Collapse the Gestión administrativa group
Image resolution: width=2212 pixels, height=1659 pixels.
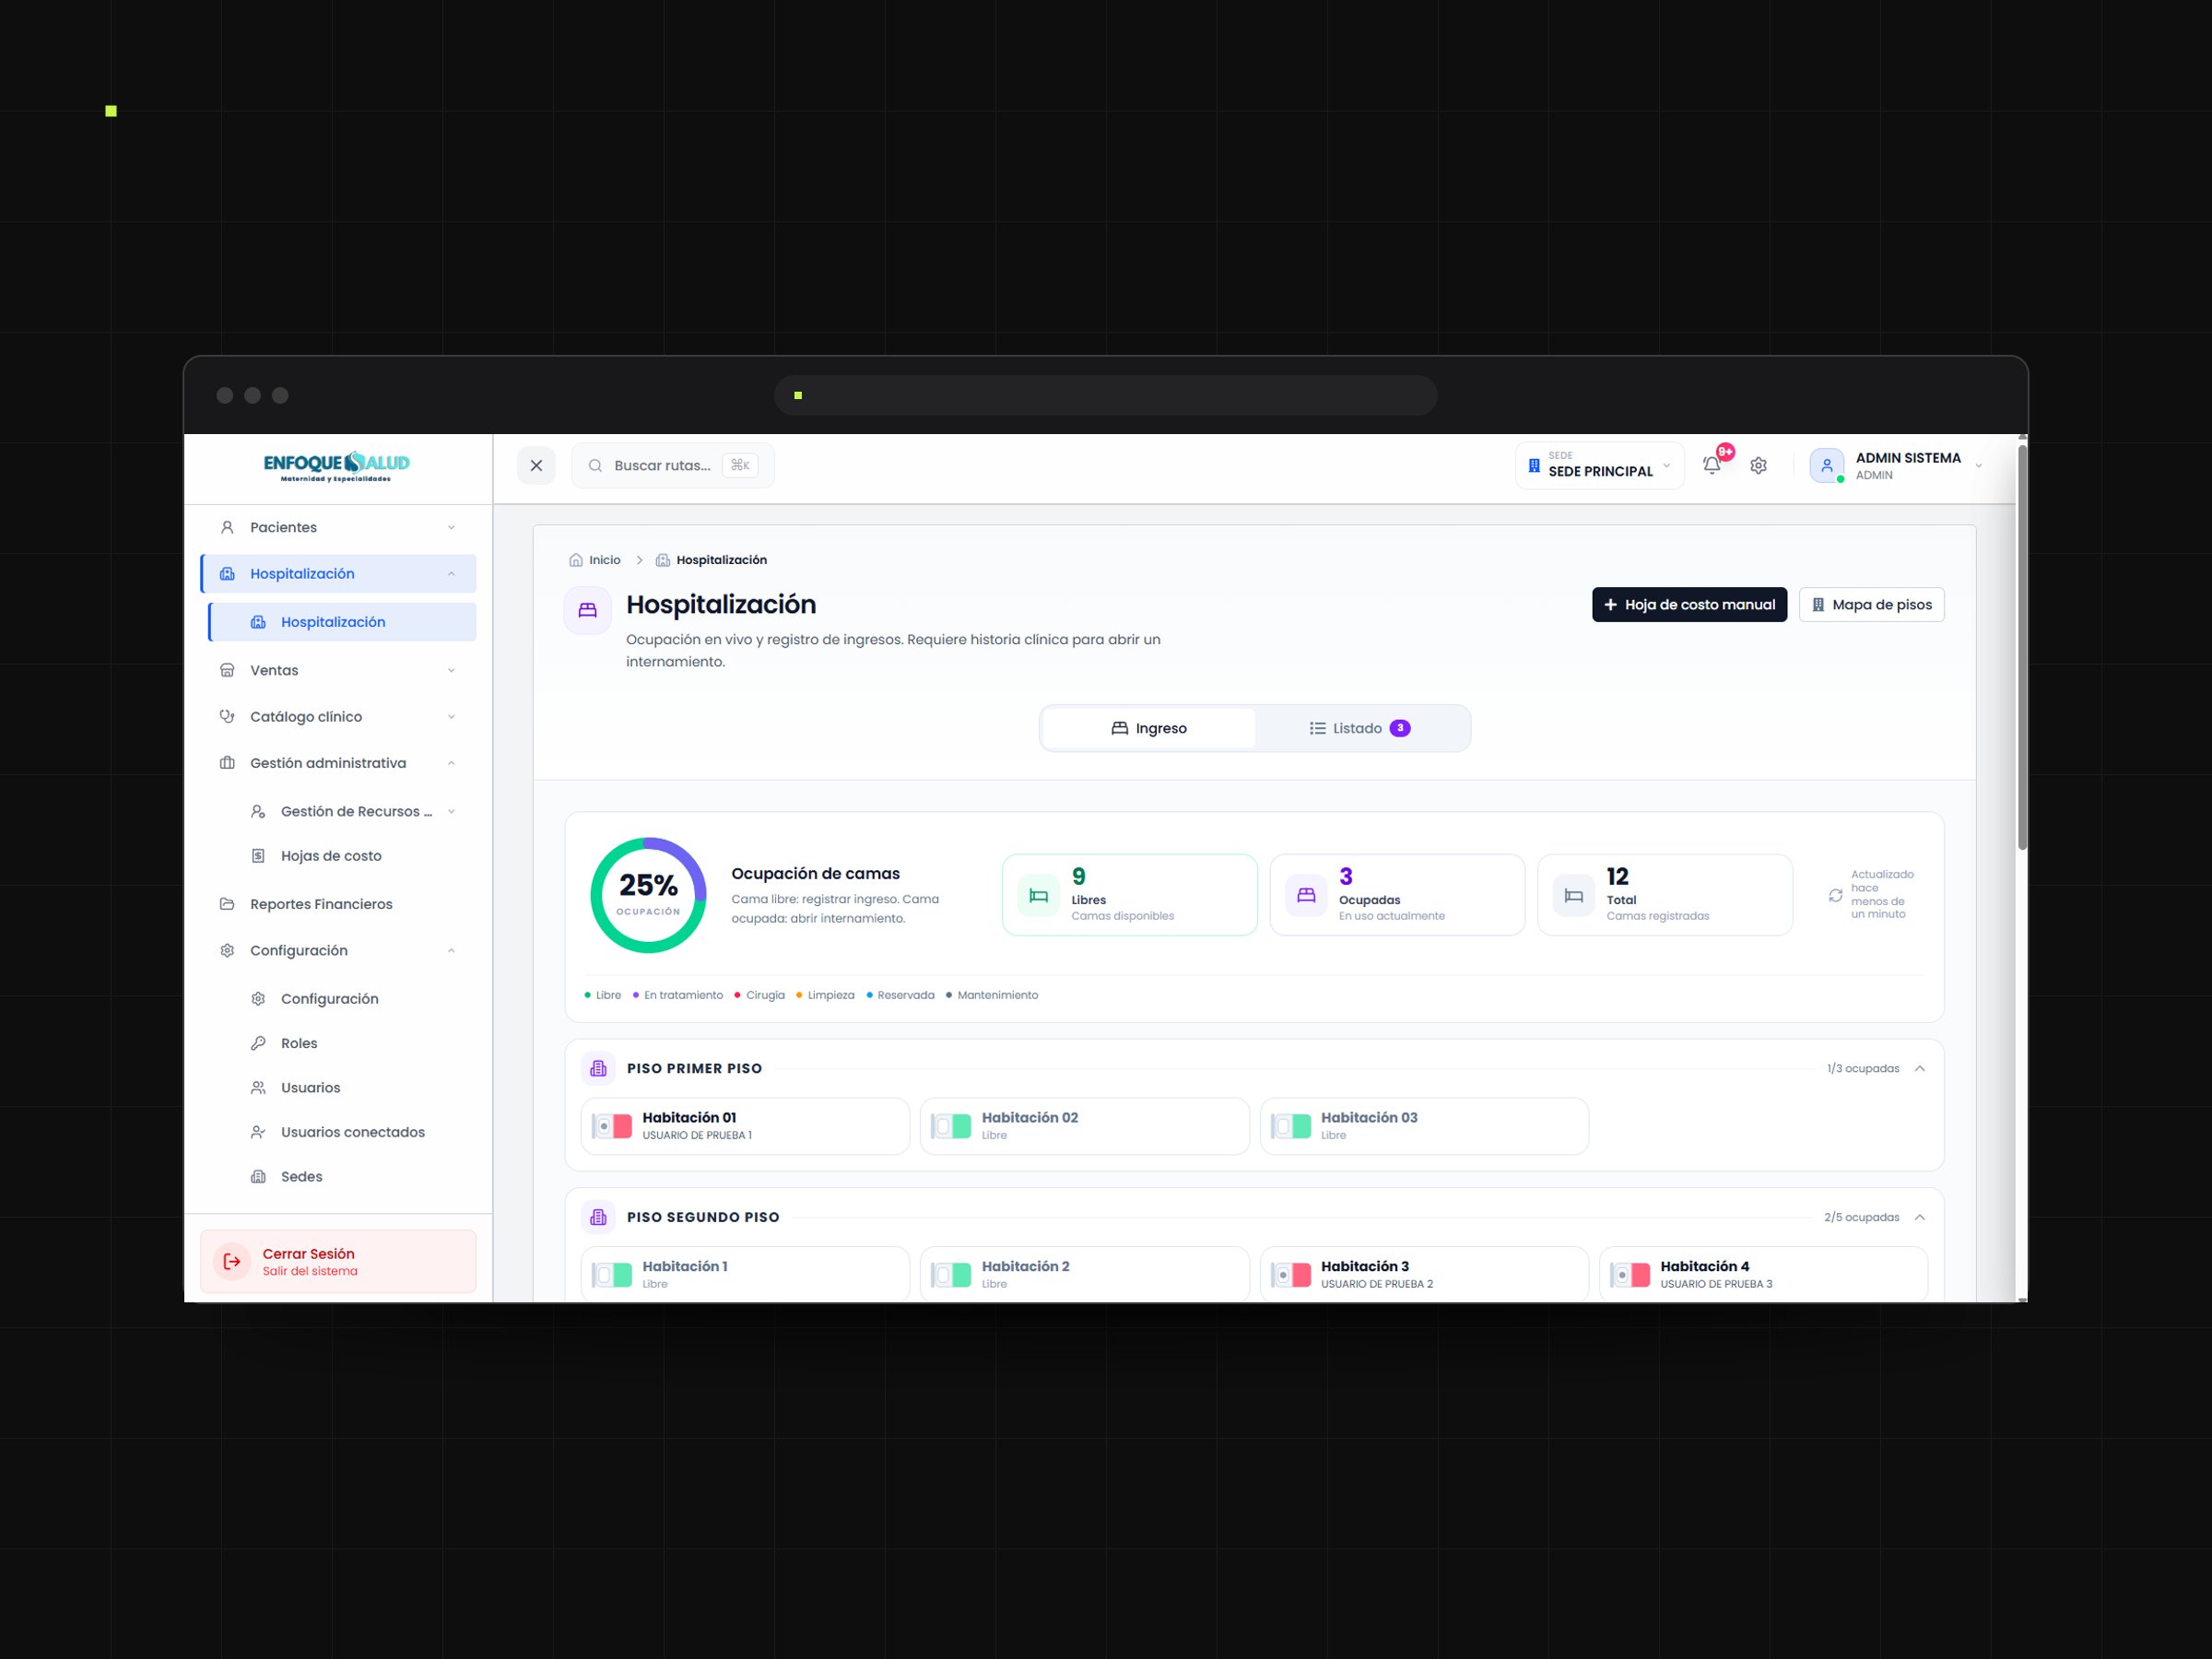(x=338, y=763)
